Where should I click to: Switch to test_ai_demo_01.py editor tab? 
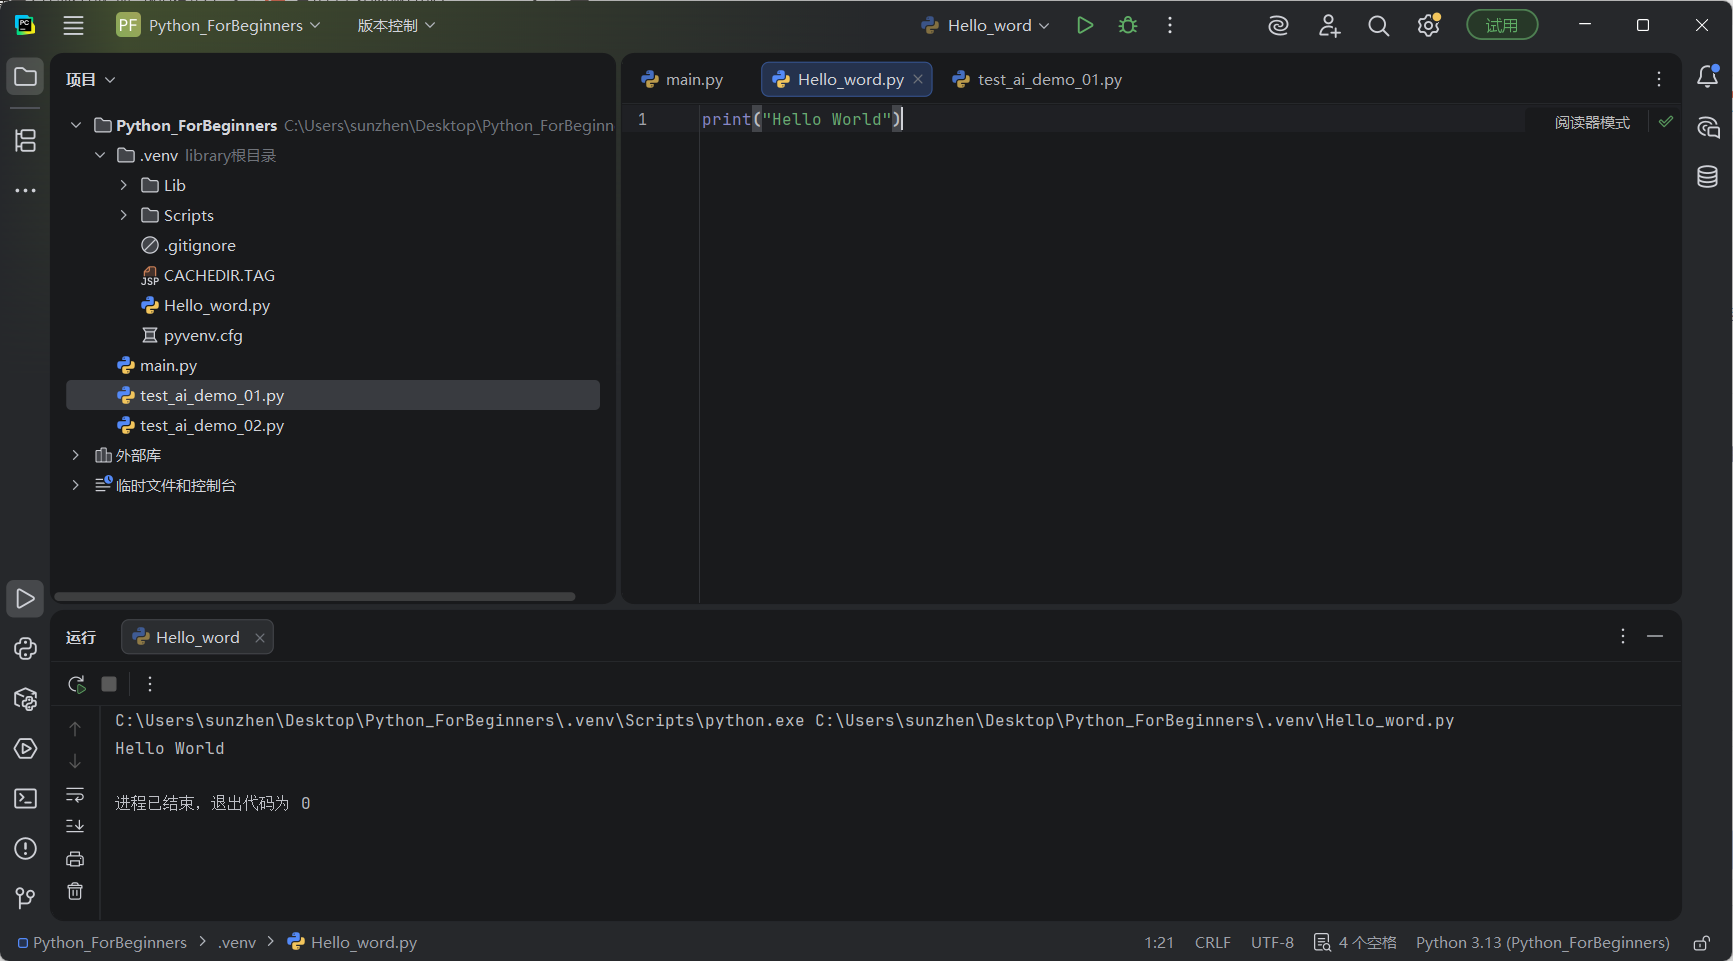1038,80
